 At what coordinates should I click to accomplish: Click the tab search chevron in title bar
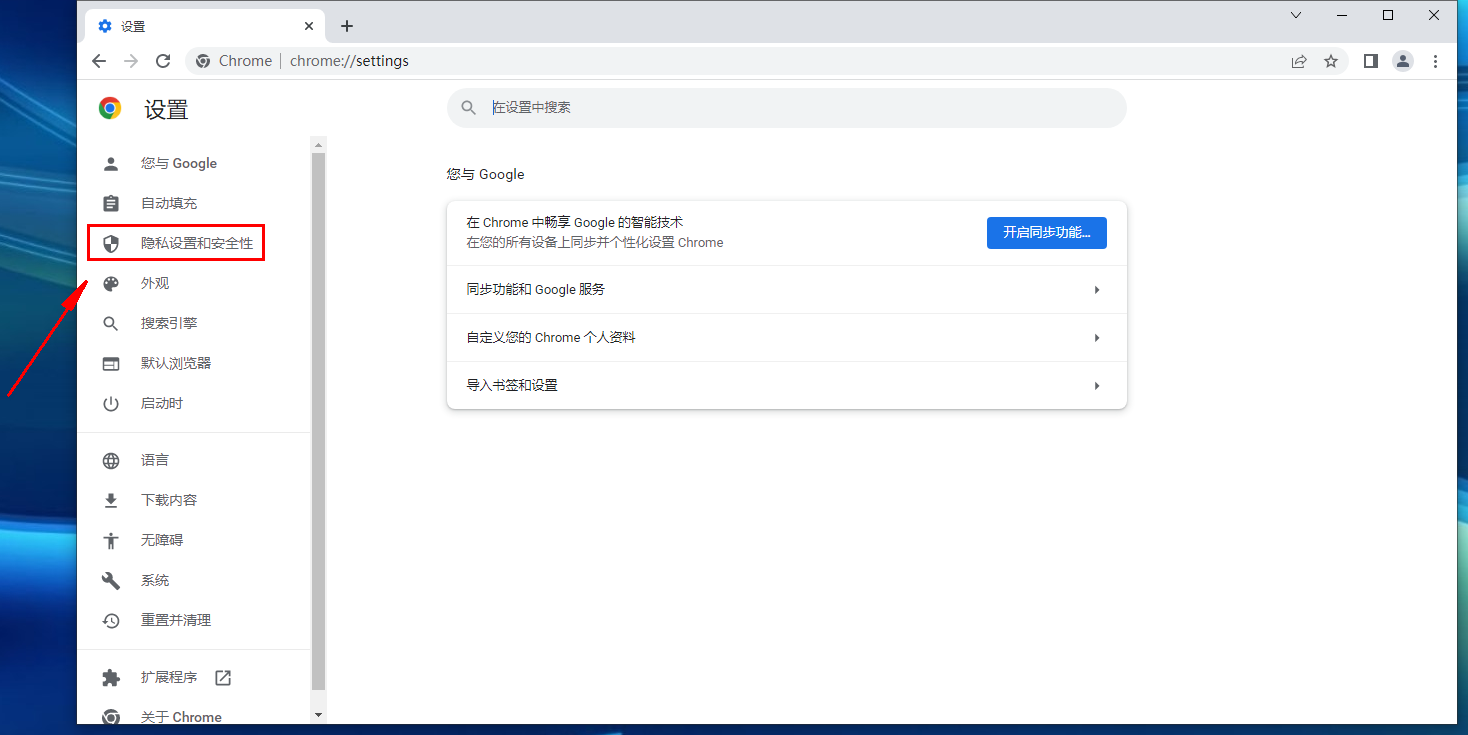1296,15
